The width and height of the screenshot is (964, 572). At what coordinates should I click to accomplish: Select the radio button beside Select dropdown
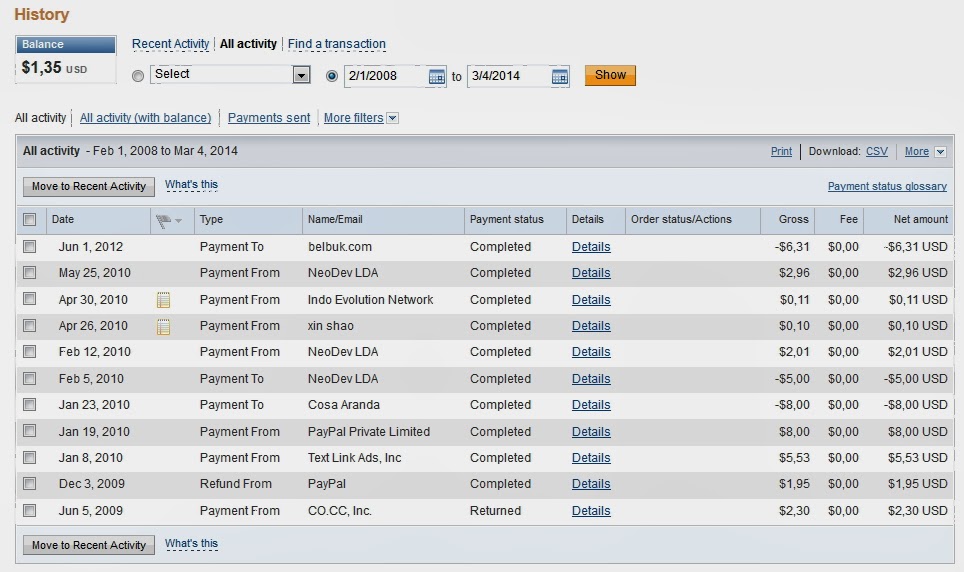(138, 76)
